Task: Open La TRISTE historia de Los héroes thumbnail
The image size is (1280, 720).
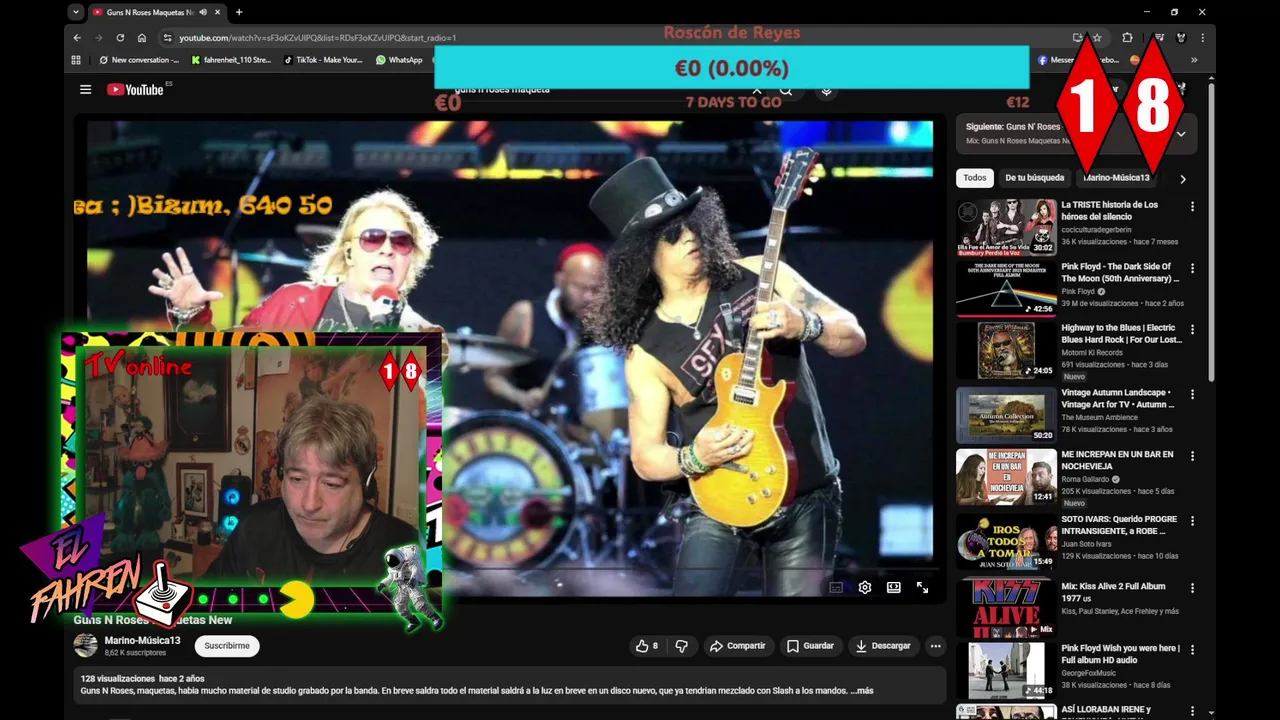Action: point(1006,227)
